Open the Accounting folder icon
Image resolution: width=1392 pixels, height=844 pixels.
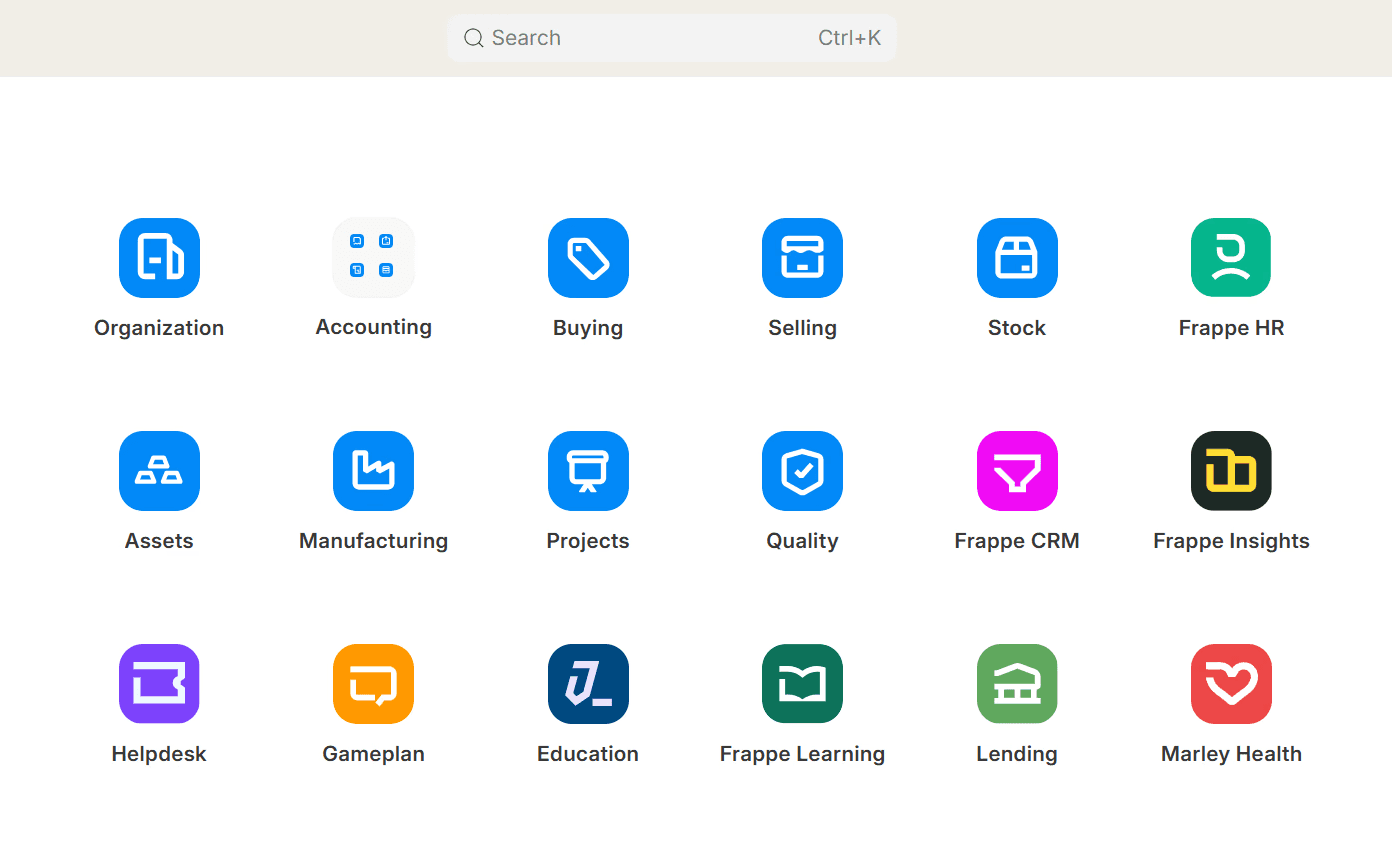[x=373, y=258]
